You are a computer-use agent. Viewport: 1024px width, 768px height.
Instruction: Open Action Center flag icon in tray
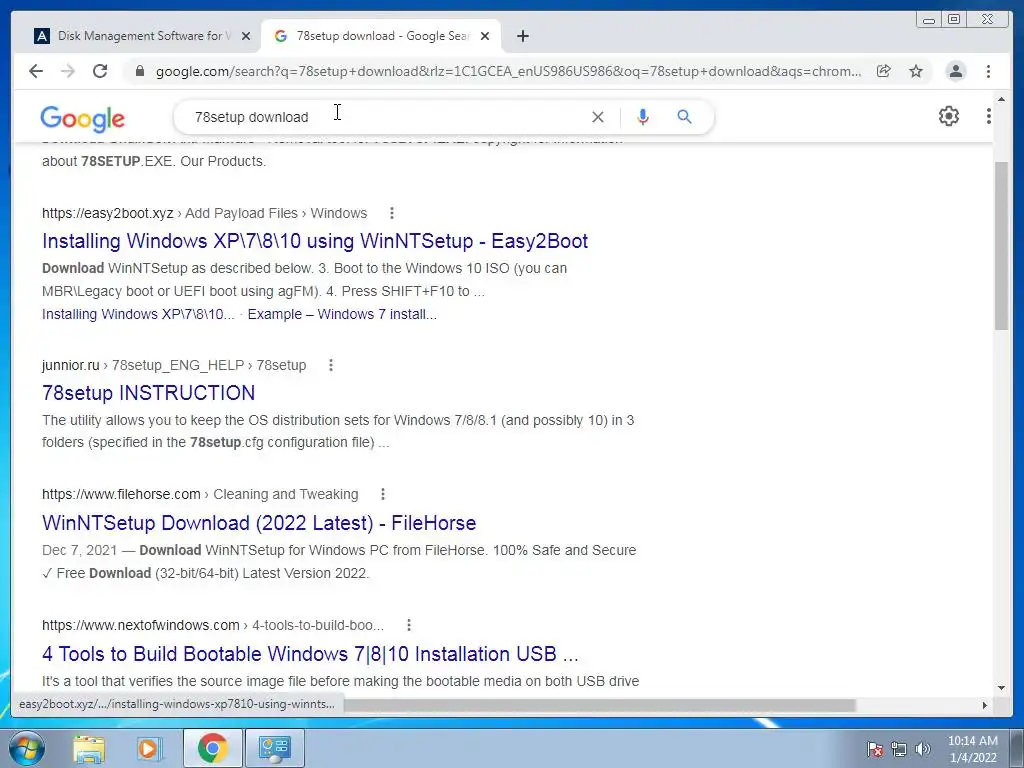(875, 749)
